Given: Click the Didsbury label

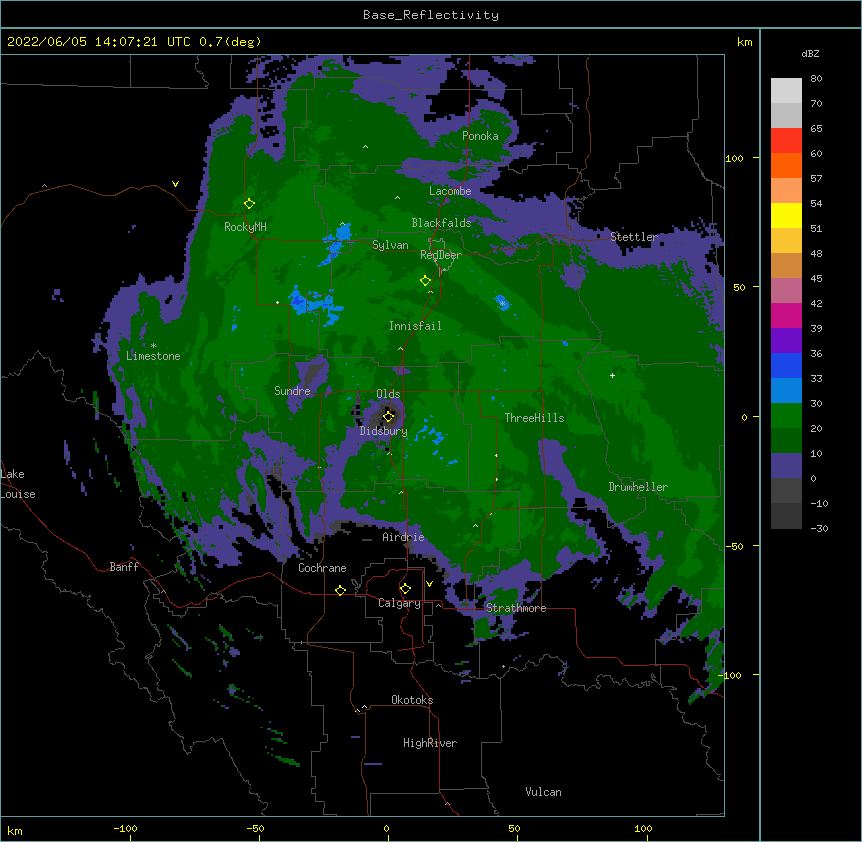Looking at the screenshot, I should [x=383, y=431].
